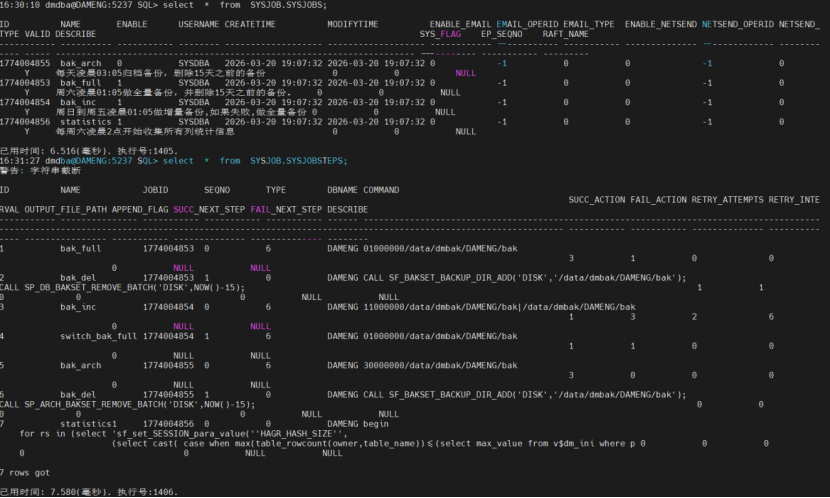Click the table_rowcount select cast line
Viewport: 830px width, 498px height.
[373, 444]
